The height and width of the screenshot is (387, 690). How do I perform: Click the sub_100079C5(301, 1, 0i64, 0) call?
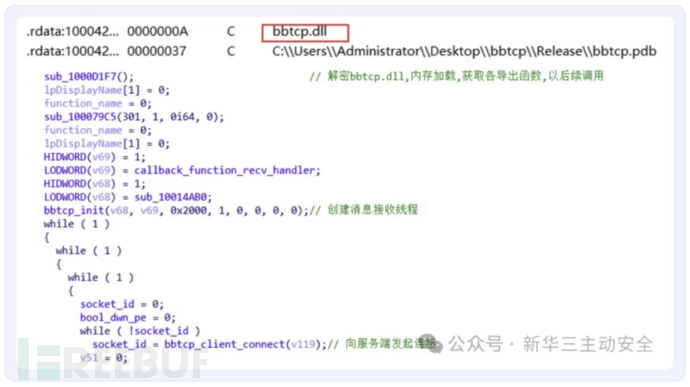pos(134,117)
